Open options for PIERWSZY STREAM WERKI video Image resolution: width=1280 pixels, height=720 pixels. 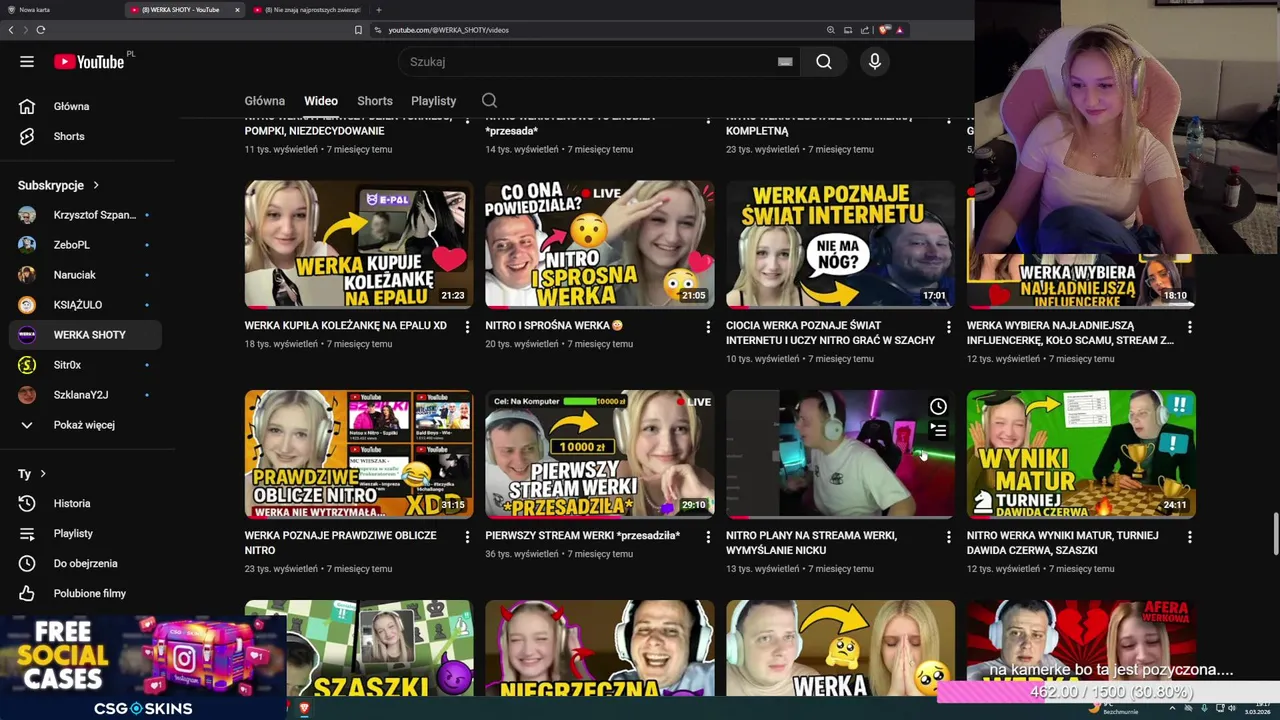coord(708,537)
